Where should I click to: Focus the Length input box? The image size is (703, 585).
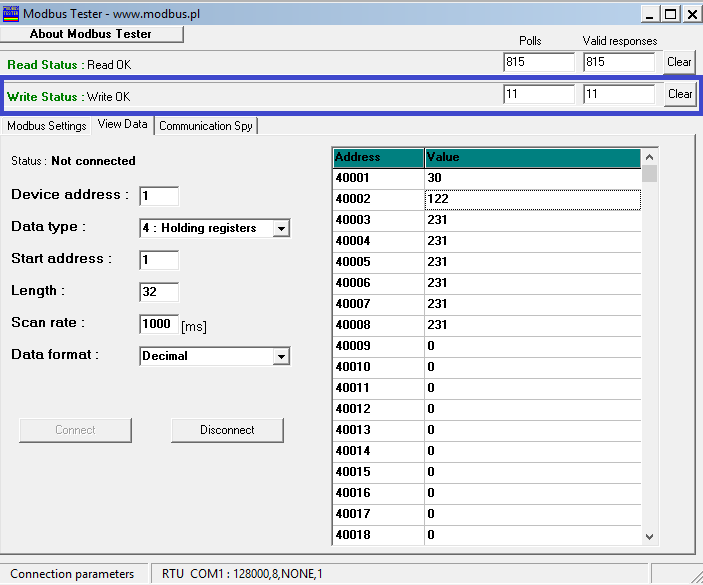tap(159, 292)
